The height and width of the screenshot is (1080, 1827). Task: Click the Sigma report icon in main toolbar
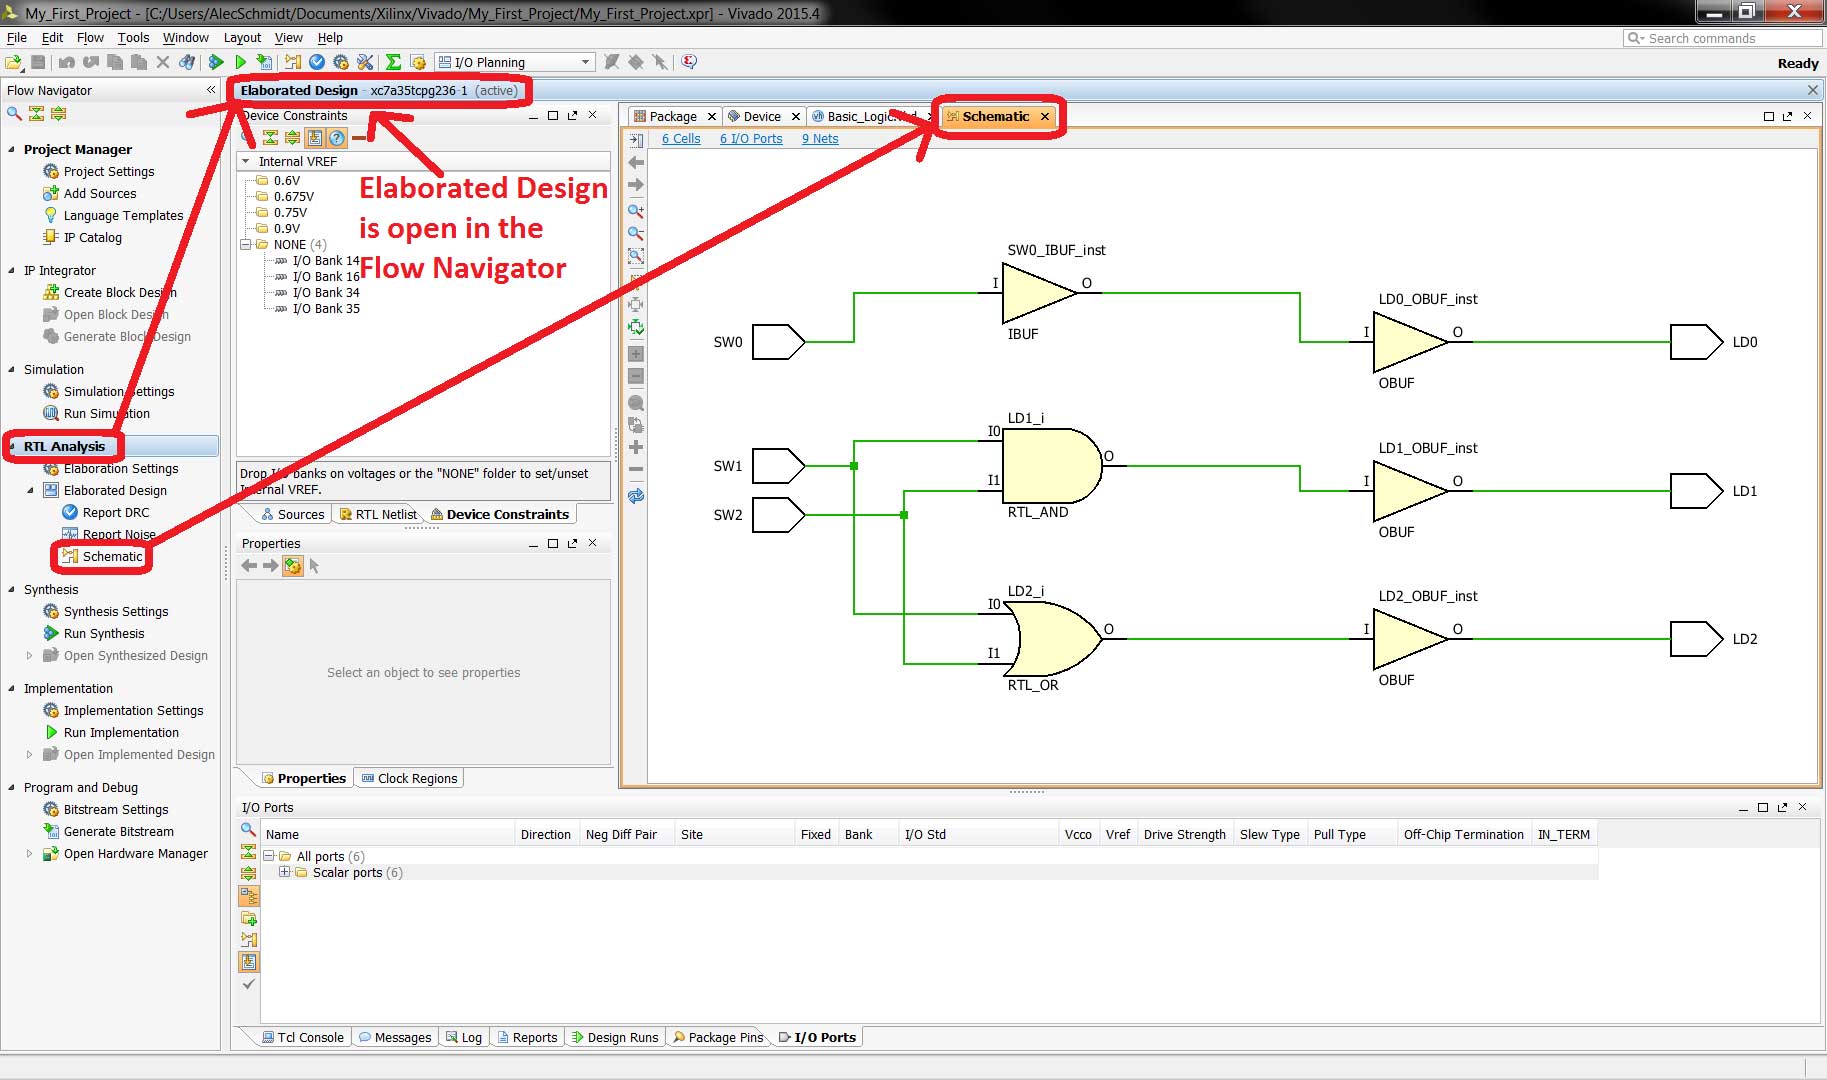393,62
